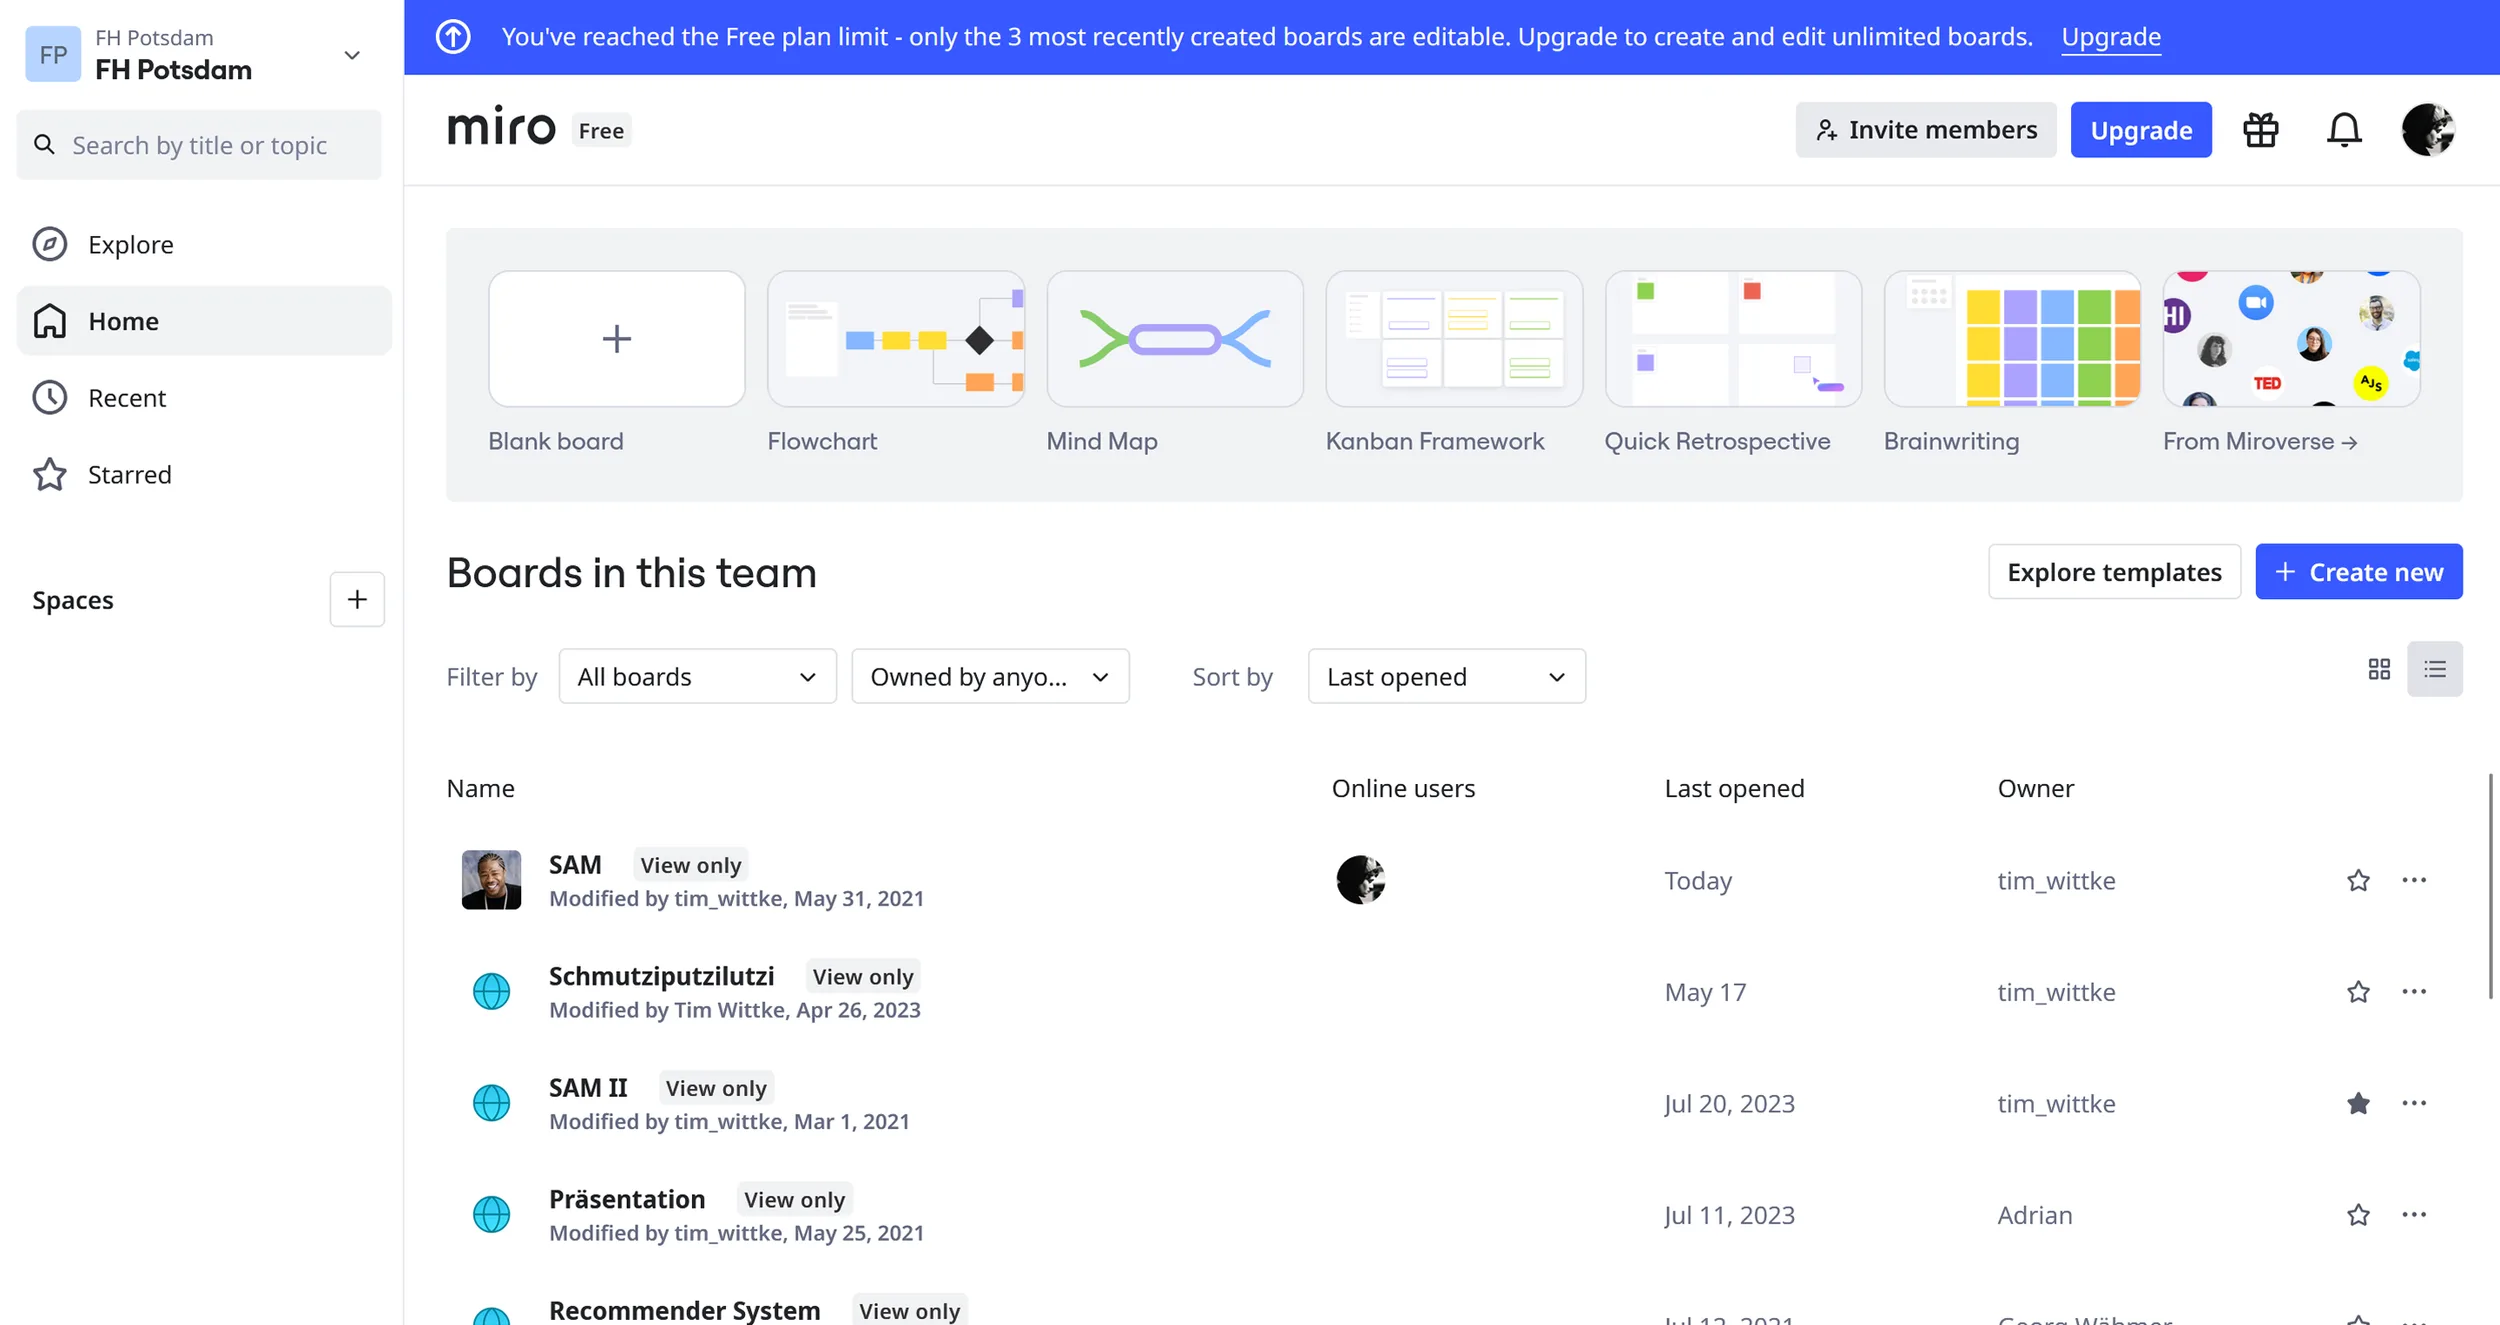Open the Recommender System board title
This screenshot has width=2500, height=1325.
684,1310
